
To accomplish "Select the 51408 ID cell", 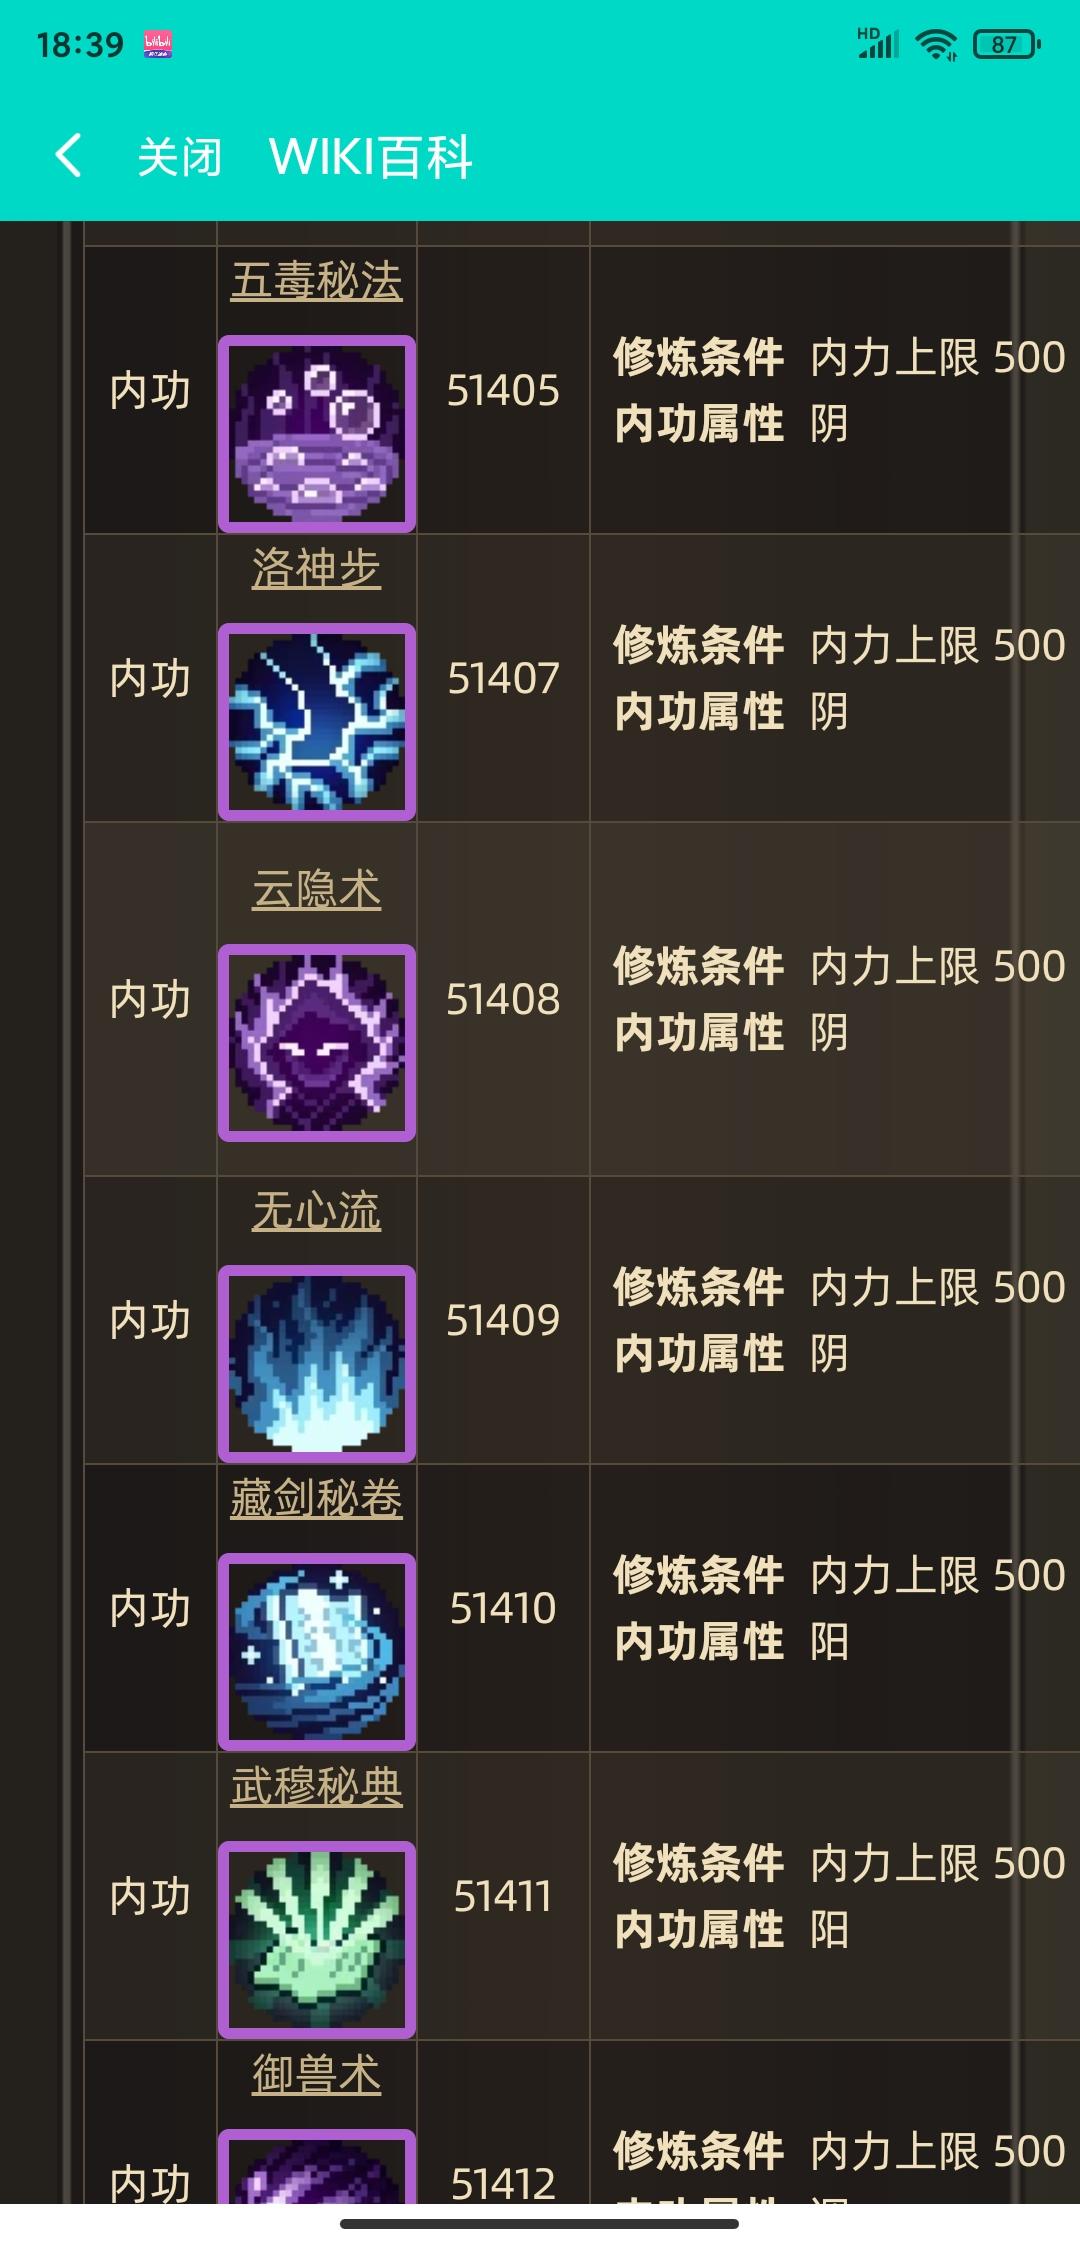I will tap(503, 999).
